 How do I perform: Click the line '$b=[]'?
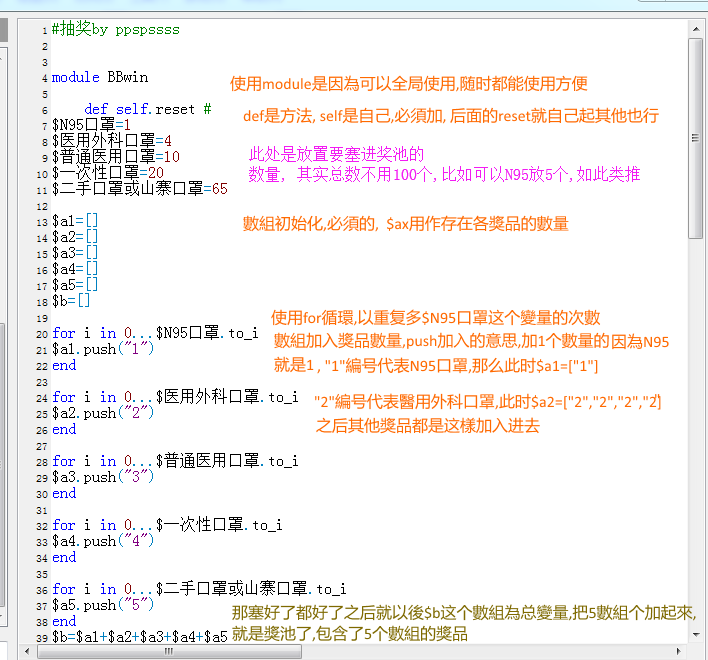coord(71,301)
